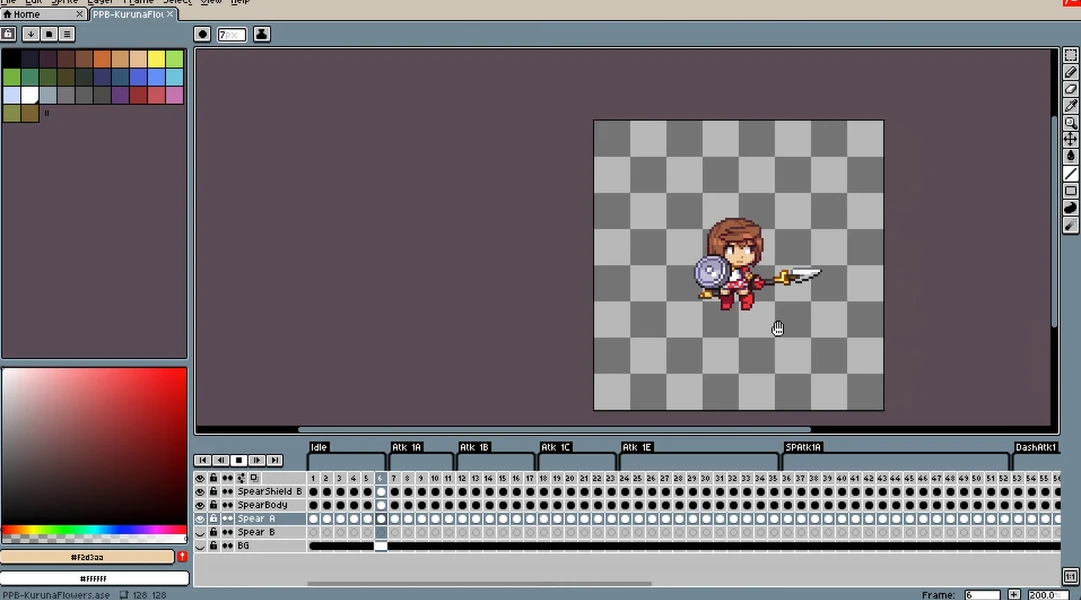1081x600 pixels.
Task: Select the Rectangular Marquee tool
Action: point(1070,56)
